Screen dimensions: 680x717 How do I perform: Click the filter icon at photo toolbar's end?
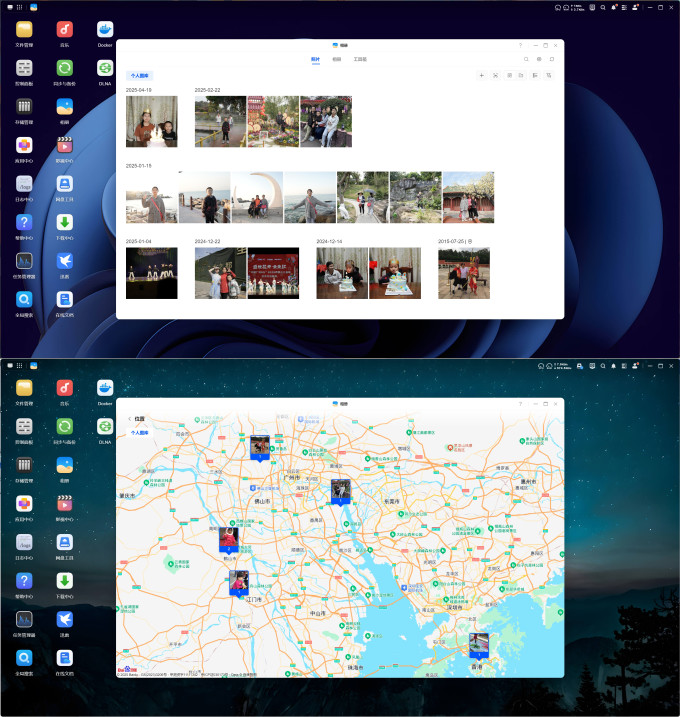coord(548,75)
